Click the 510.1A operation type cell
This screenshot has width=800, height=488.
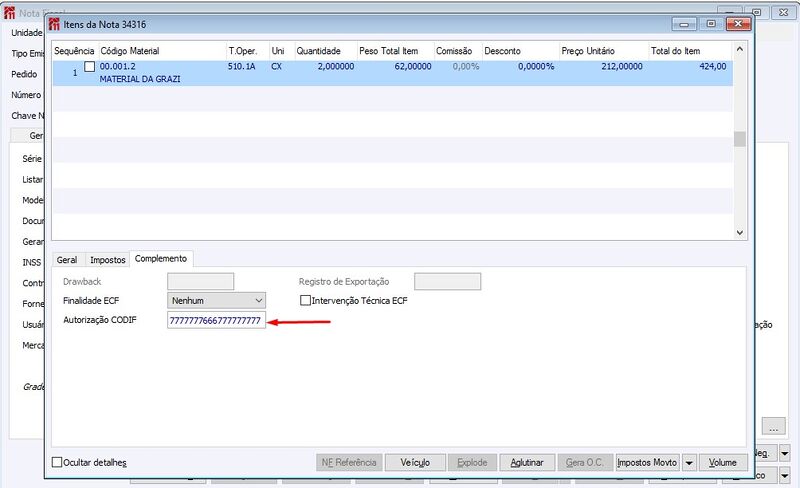(241, 66)
